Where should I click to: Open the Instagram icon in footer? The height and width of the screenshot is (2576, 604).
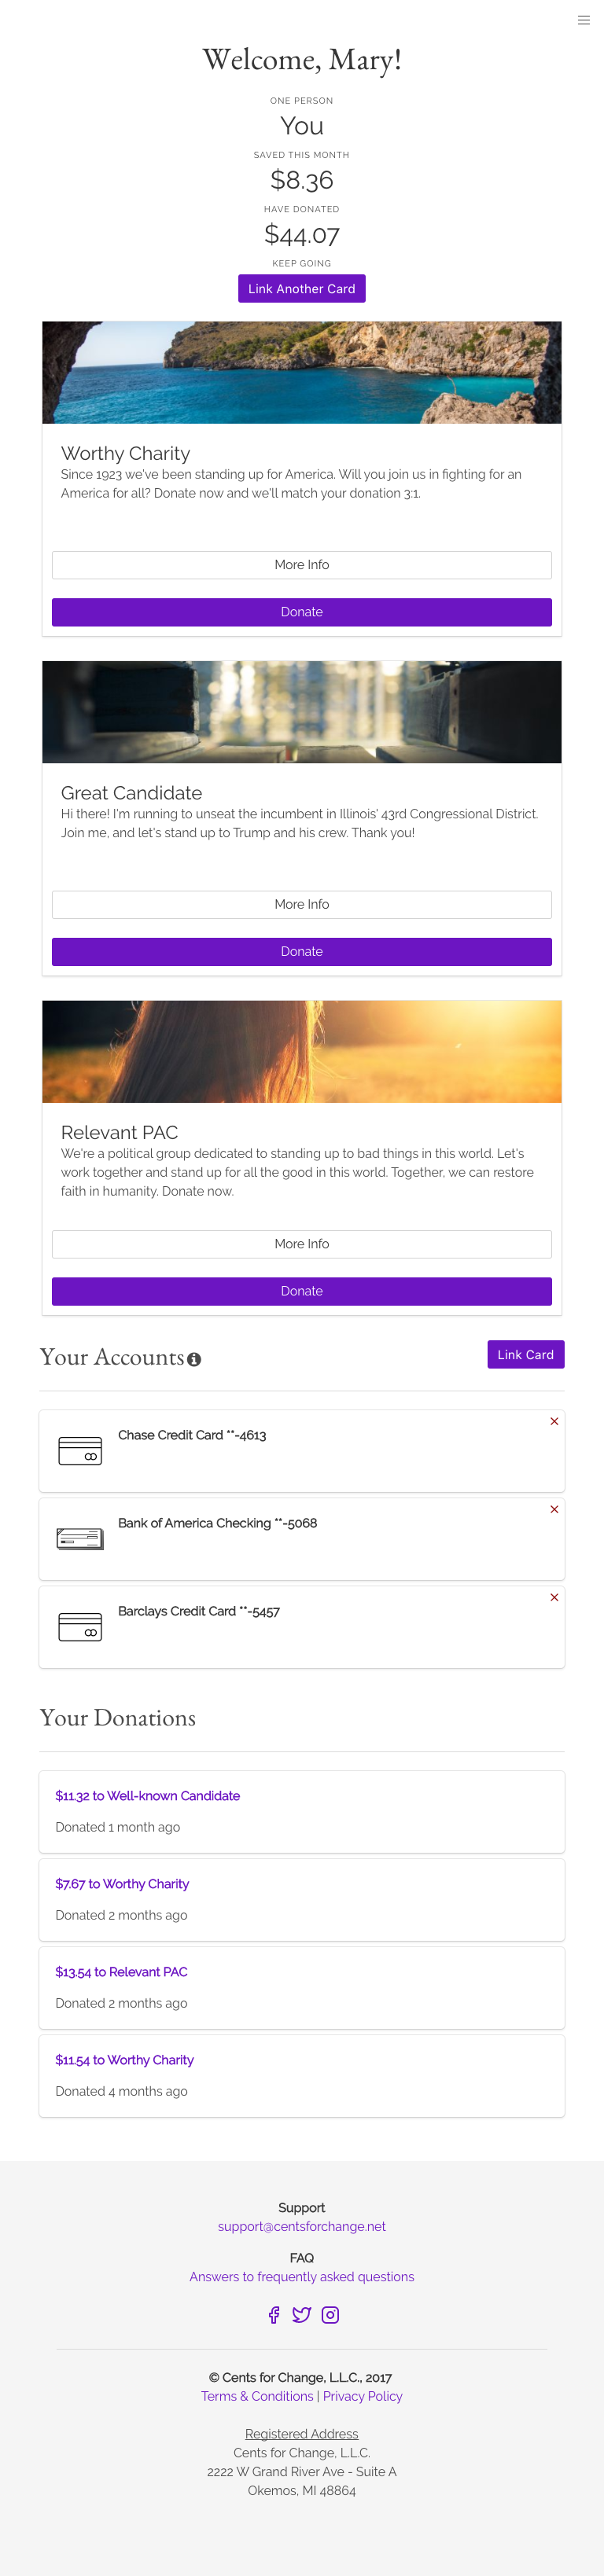(x=330, y=2314)
